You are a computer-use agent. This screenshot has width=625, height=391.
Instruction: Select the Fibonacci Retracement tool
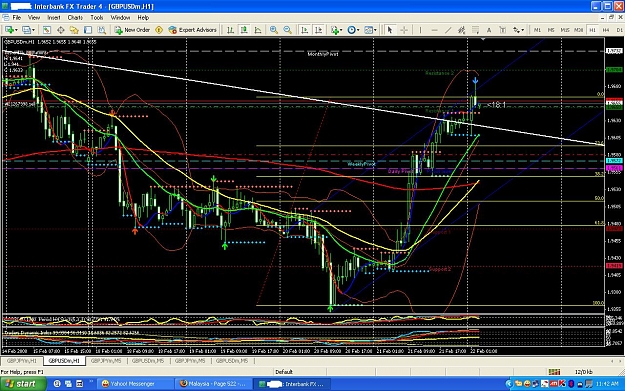[x=475, y=30]
